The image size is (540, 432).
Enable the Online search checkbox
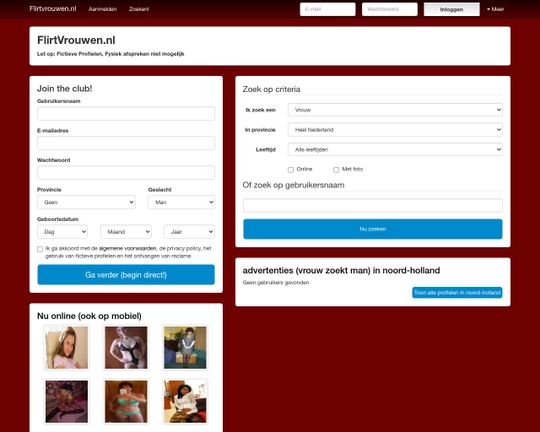point(291,170)
